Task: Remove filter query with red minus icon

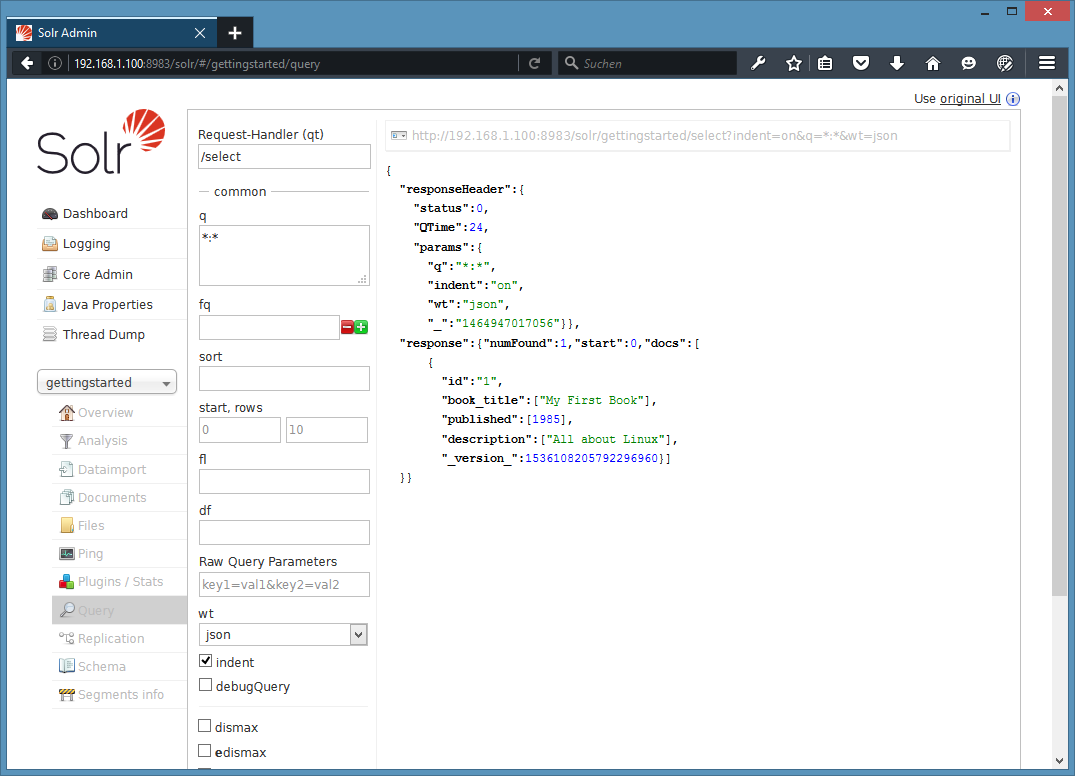Action: coord(347,328)
